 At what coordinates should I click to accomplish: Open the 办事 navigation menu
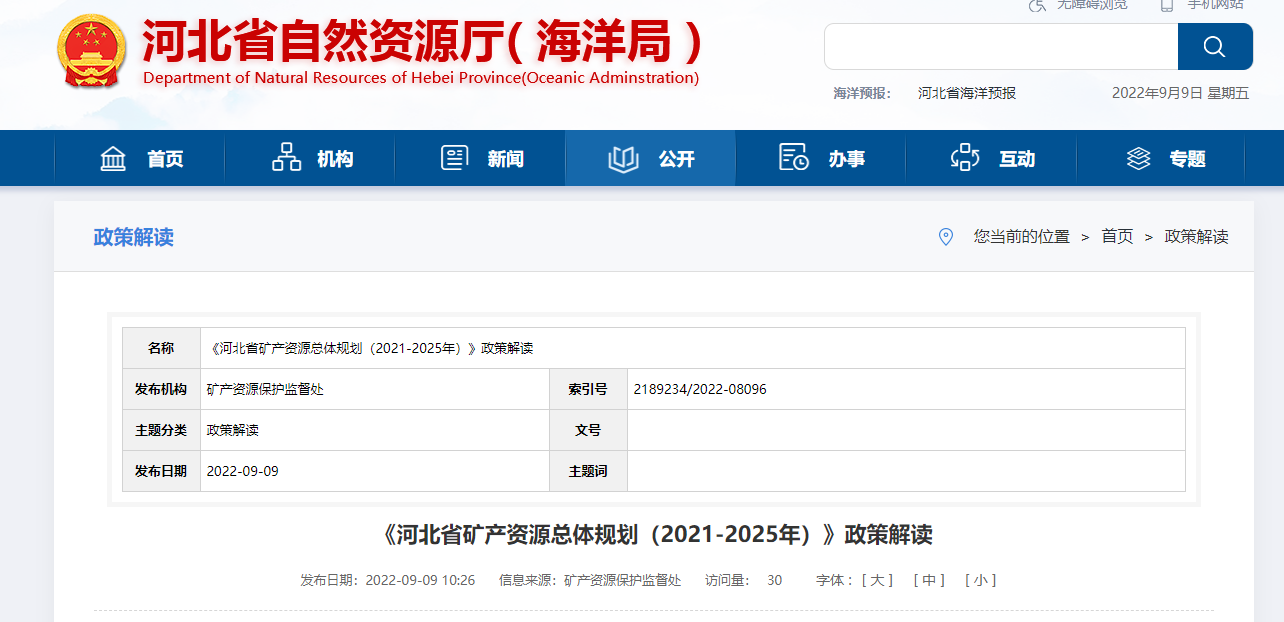pos(821,158)
